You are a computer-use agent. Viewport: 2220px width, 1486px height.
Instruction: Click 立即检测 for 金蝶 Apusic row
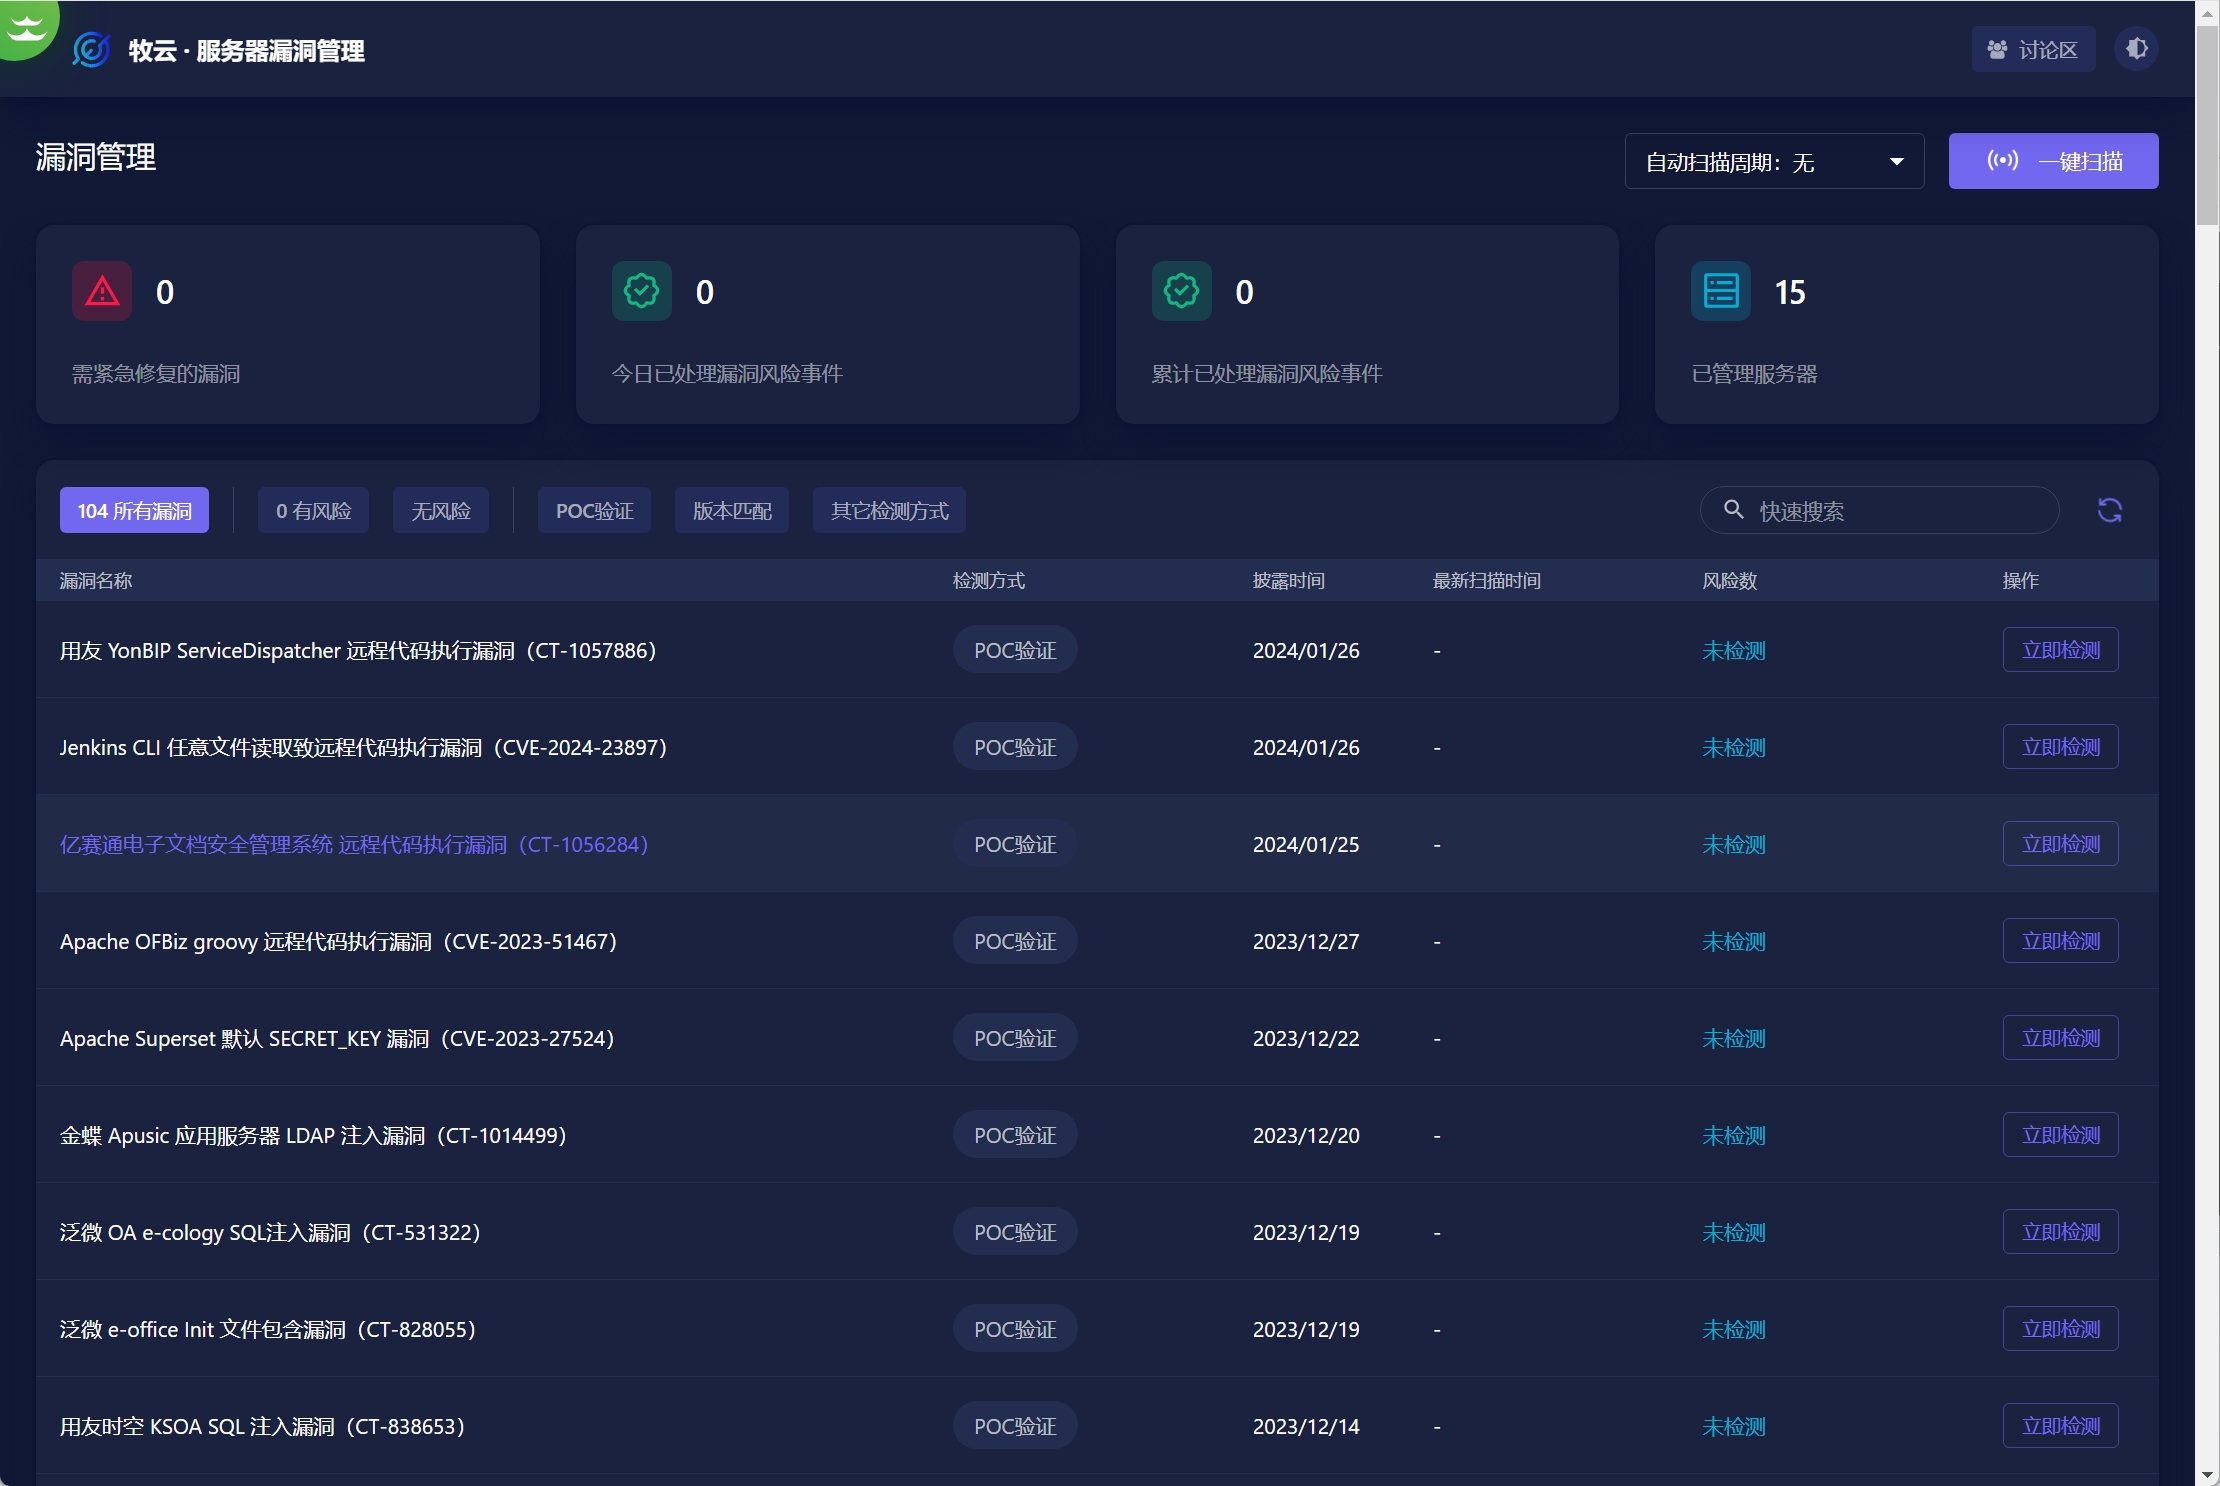tap(2061, 1135)
